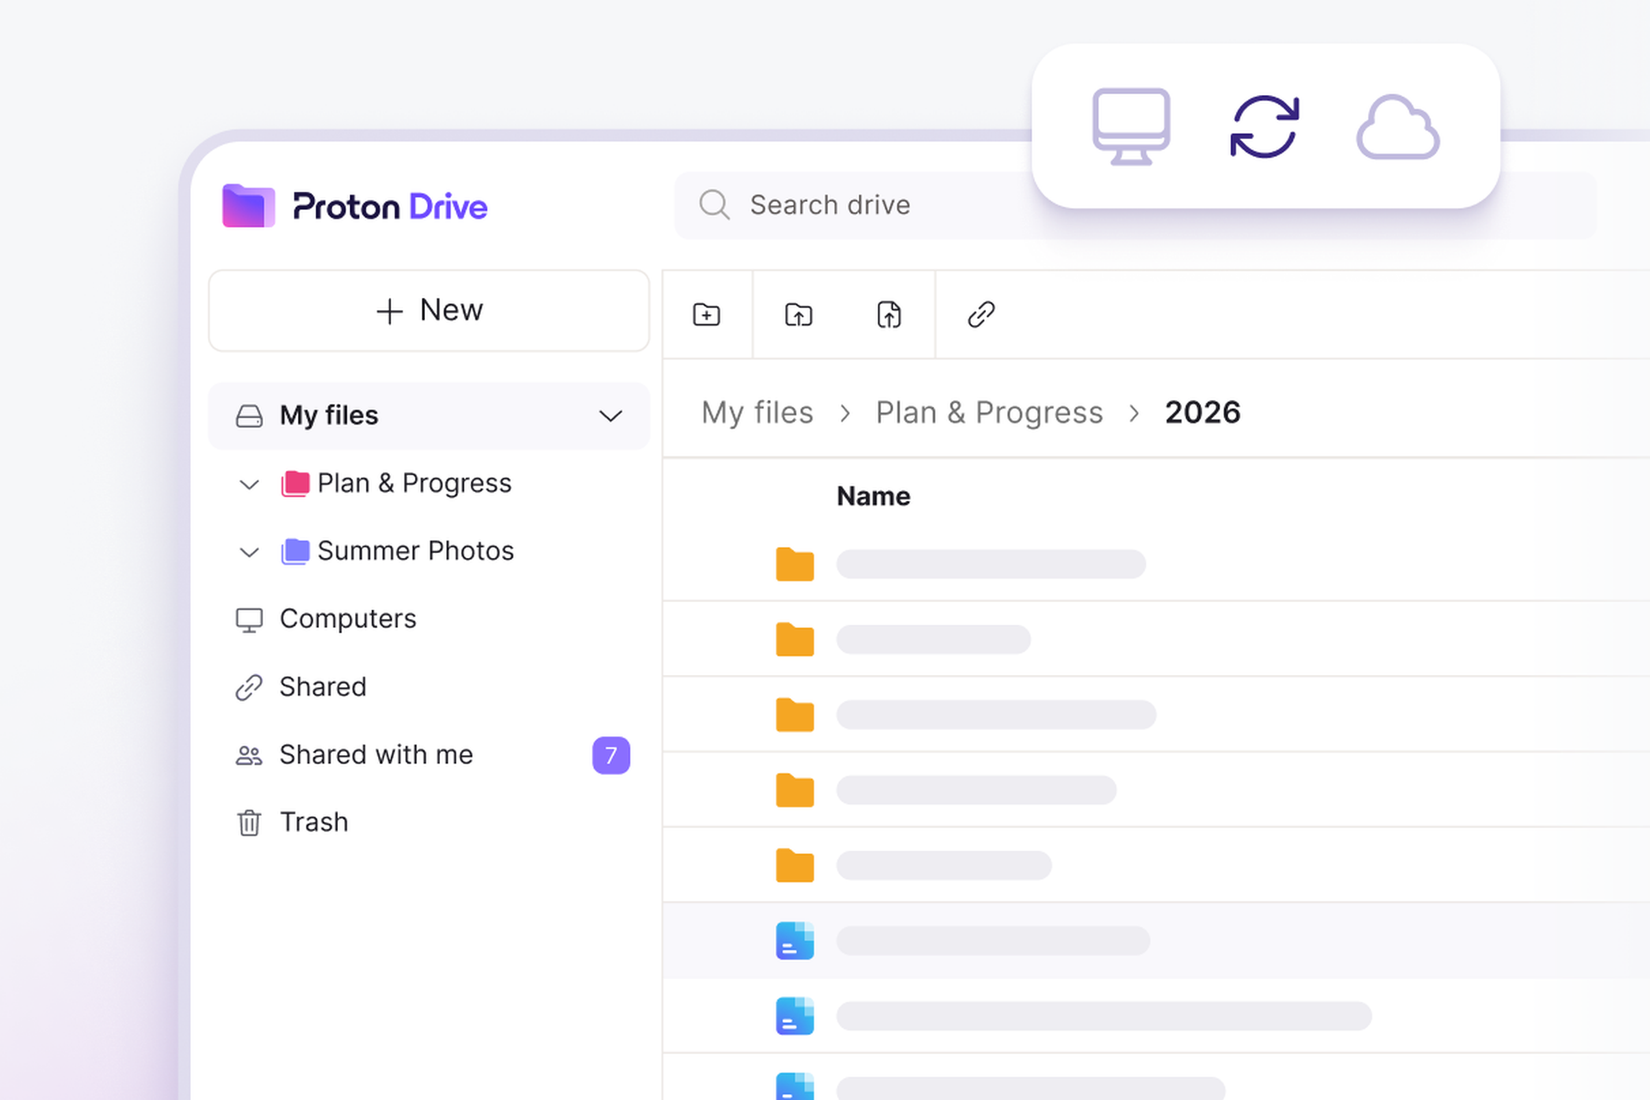
Task: Click the pink Plan & Progress folder icon
Action: (x=295, y=484)
